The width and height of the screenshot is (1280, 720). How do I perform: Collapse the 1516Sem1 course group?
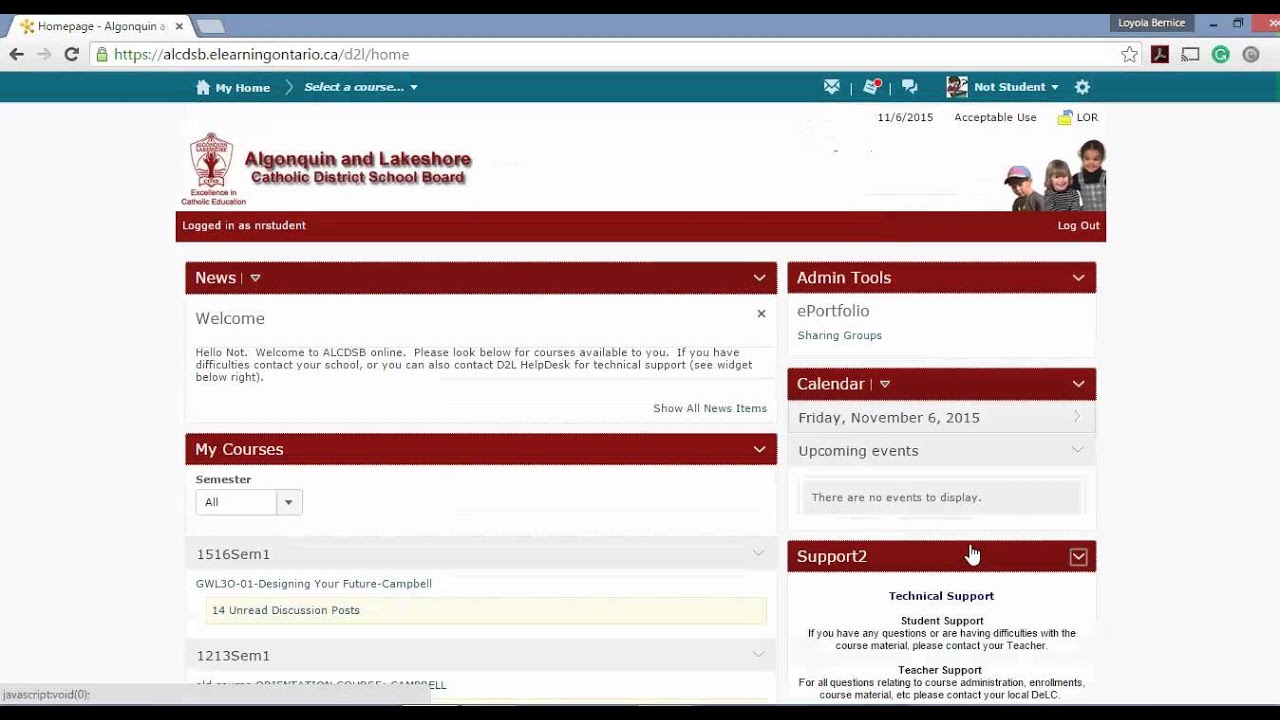coord(758,553)
